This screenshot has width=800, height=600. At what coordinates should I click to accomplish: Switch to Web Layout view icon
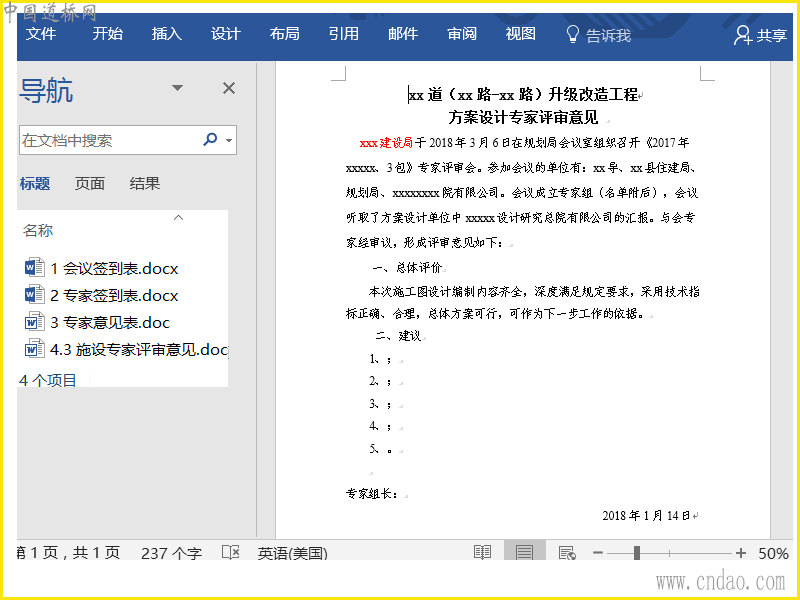coord(567,553)
